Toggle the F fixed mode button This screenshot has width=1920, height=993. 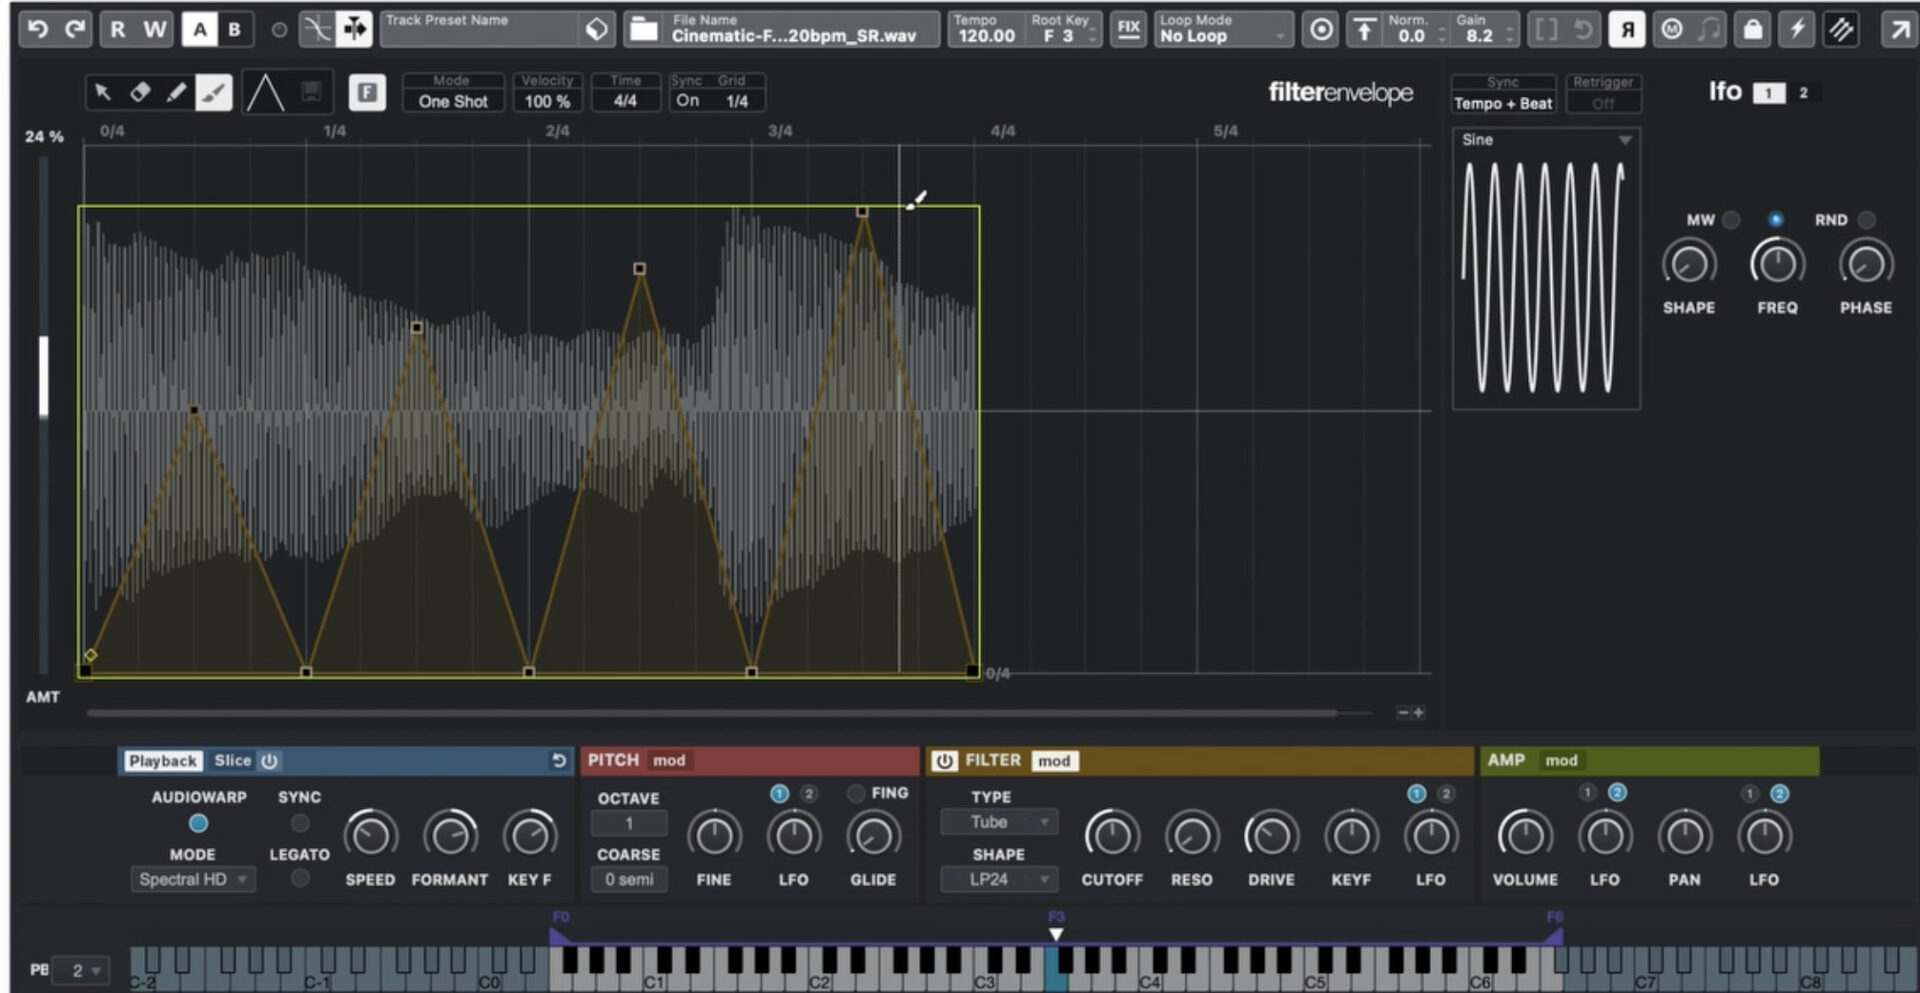[x=367, y=93]
